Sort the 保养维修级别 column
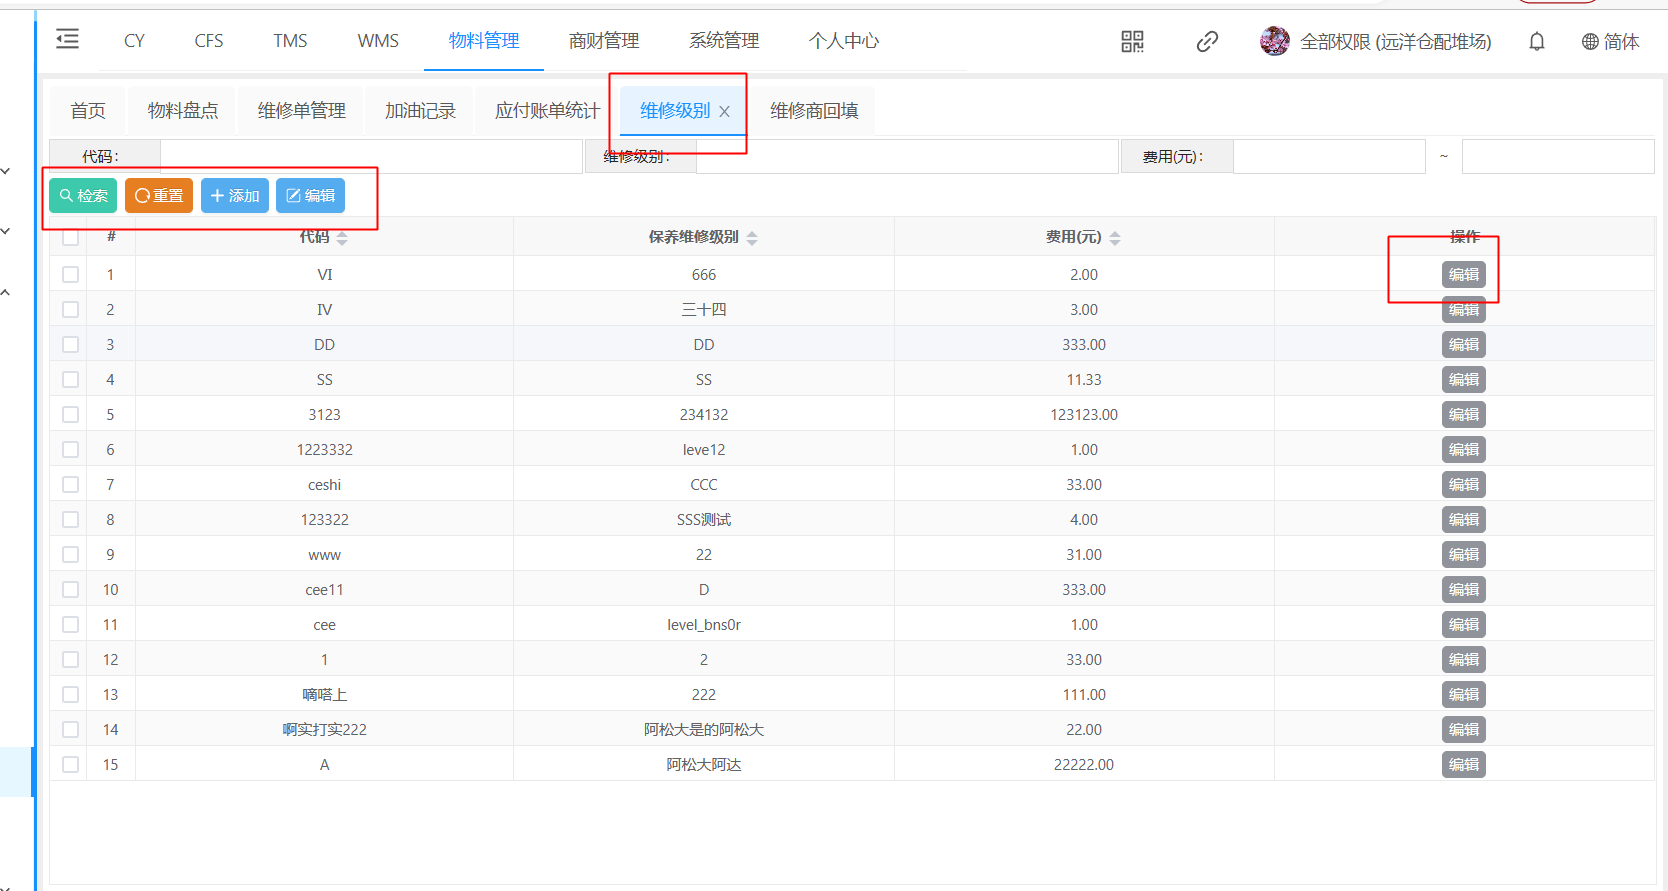This screenshot has width=1668, height=891. (752, 238)
